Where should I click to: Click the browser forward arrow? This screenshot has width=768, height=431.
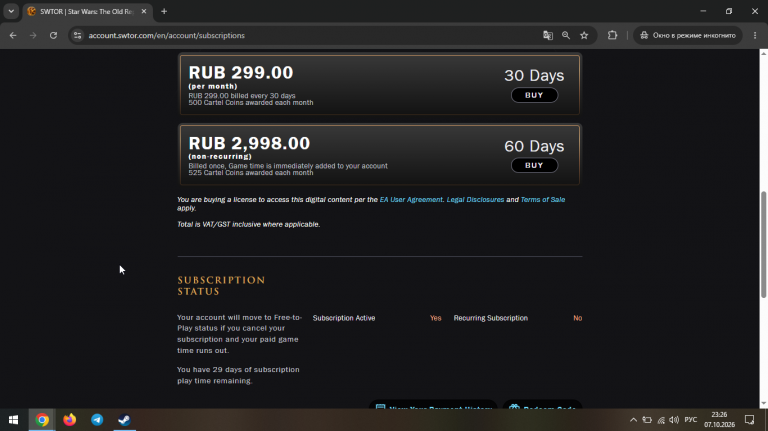click(33, 35)
